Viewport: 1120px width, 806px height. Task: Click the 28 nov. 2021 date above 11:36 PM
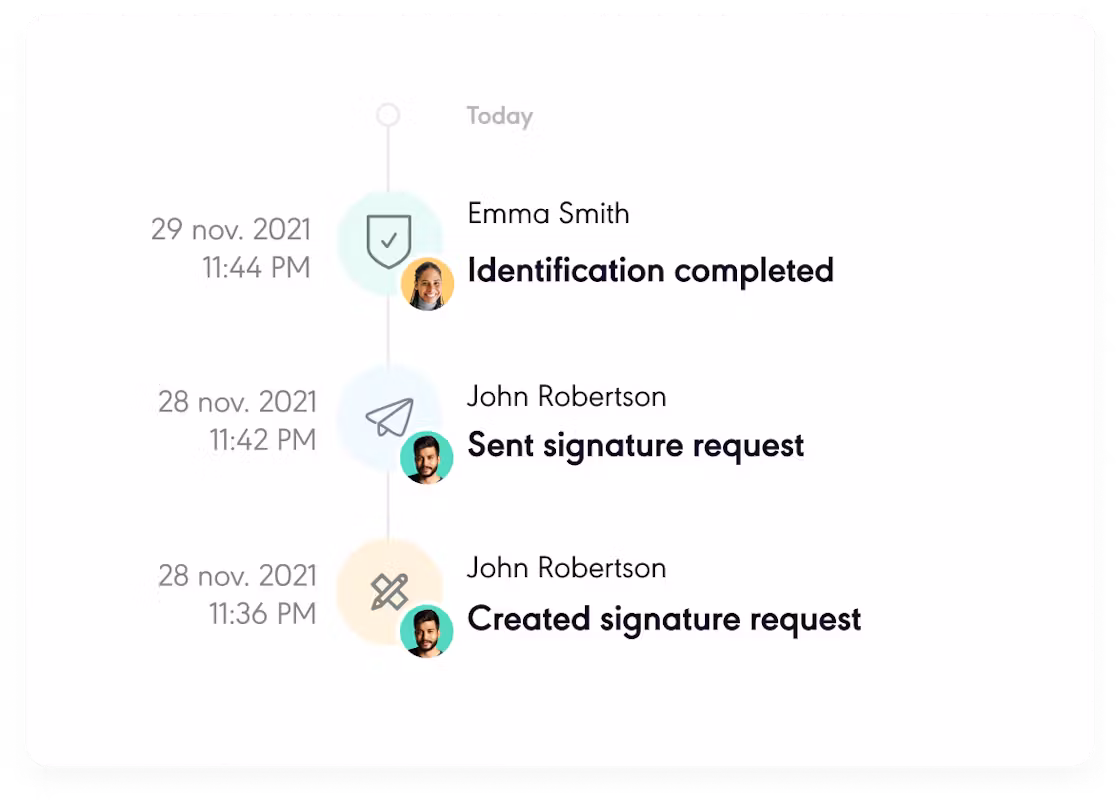tap(237, 576)
